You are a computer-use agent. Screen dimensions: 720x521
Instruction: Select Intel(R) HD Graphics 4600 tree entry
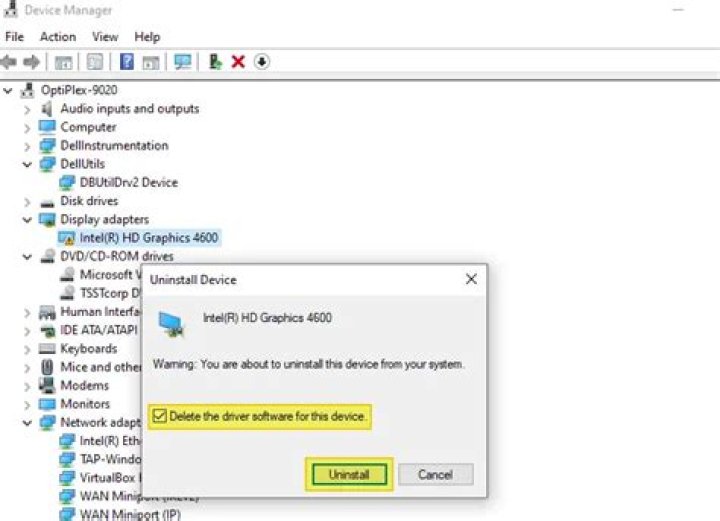click(x=149, y=238)
